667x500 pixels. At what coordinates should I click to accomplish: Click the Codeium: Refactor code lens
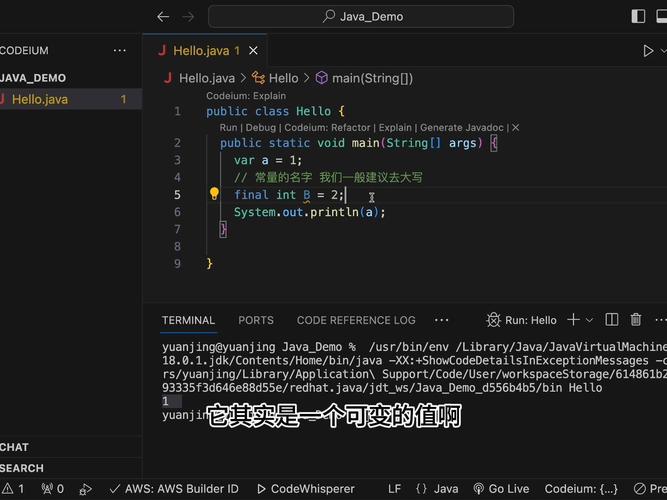(328, 128)
